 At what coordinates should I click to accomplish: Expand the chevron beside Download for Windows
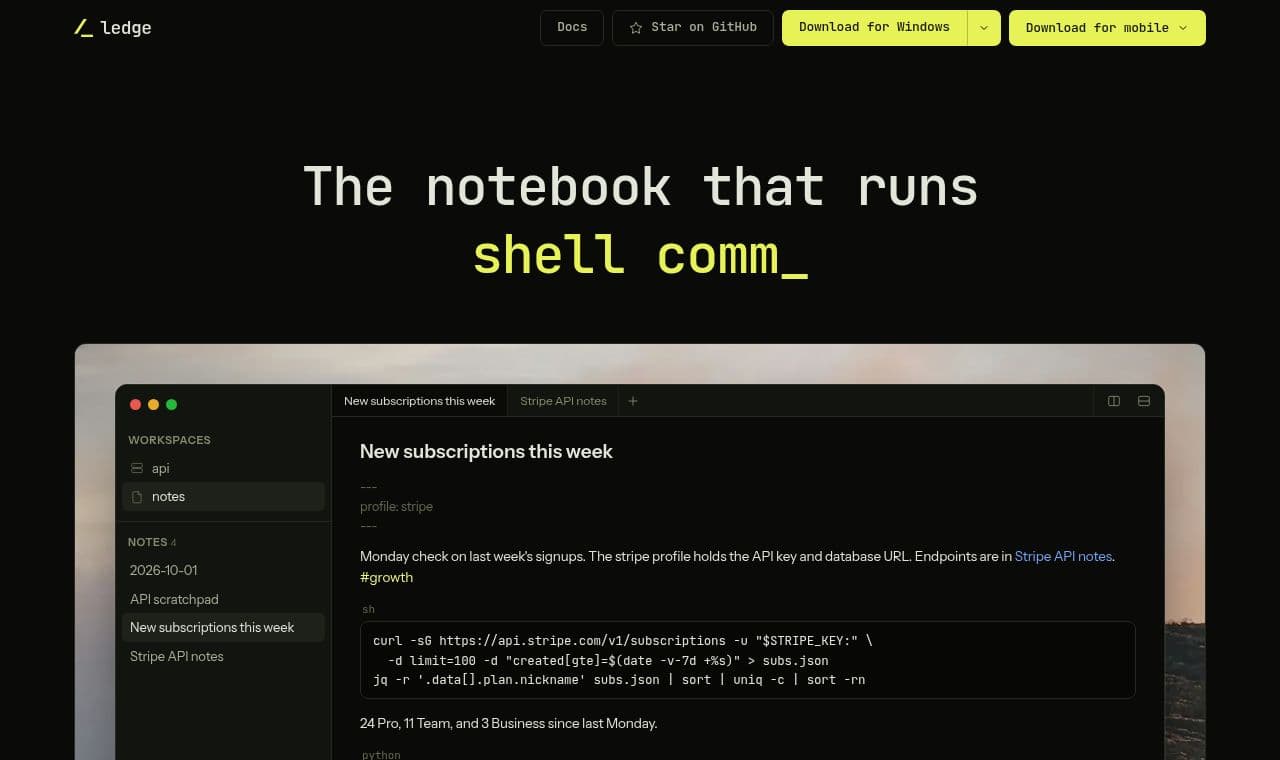(x=984, y=28)
